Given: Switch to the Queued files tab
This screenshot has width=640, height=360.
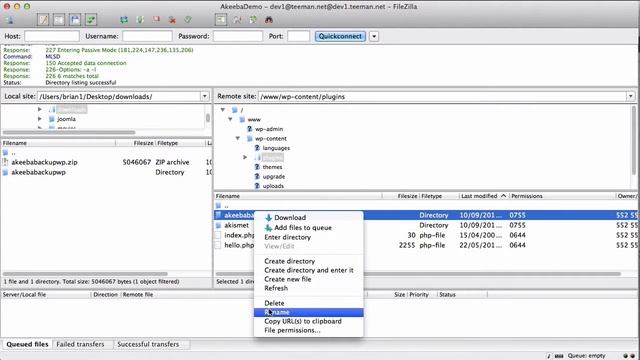Looking at the screenshot, I should (27, 344).
